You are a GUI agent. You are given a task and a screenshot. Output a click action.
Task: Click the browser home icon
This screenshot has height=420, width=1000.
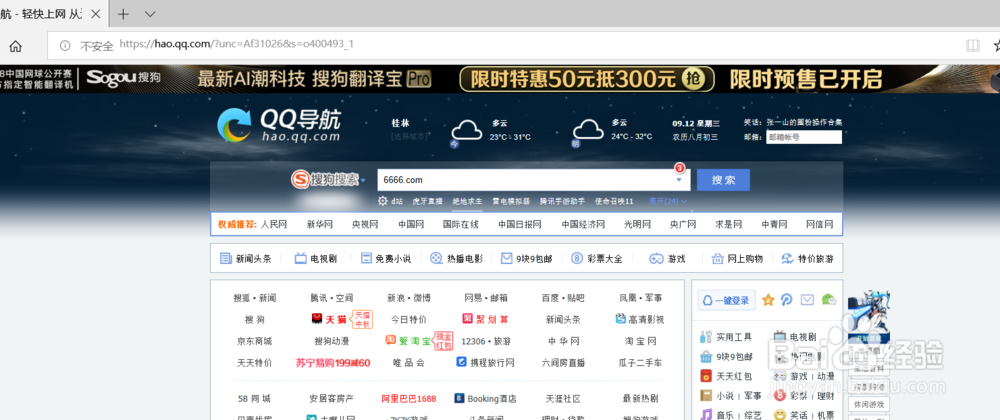15,46
